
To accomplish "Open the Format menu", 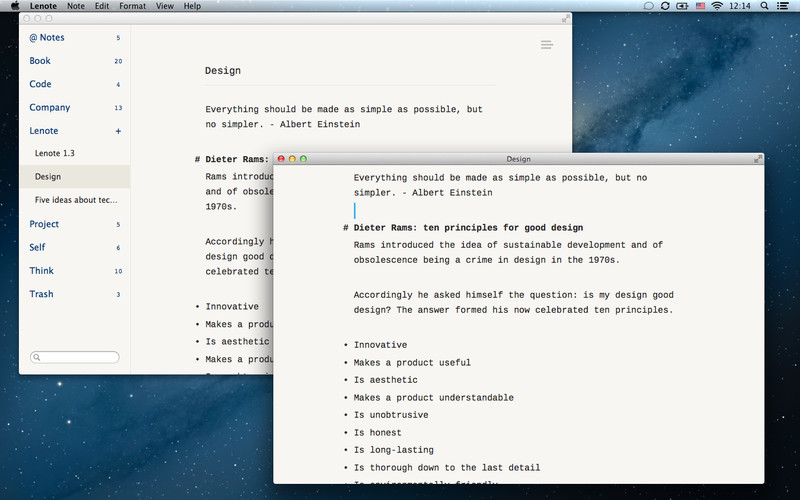I will pos(133,6).
